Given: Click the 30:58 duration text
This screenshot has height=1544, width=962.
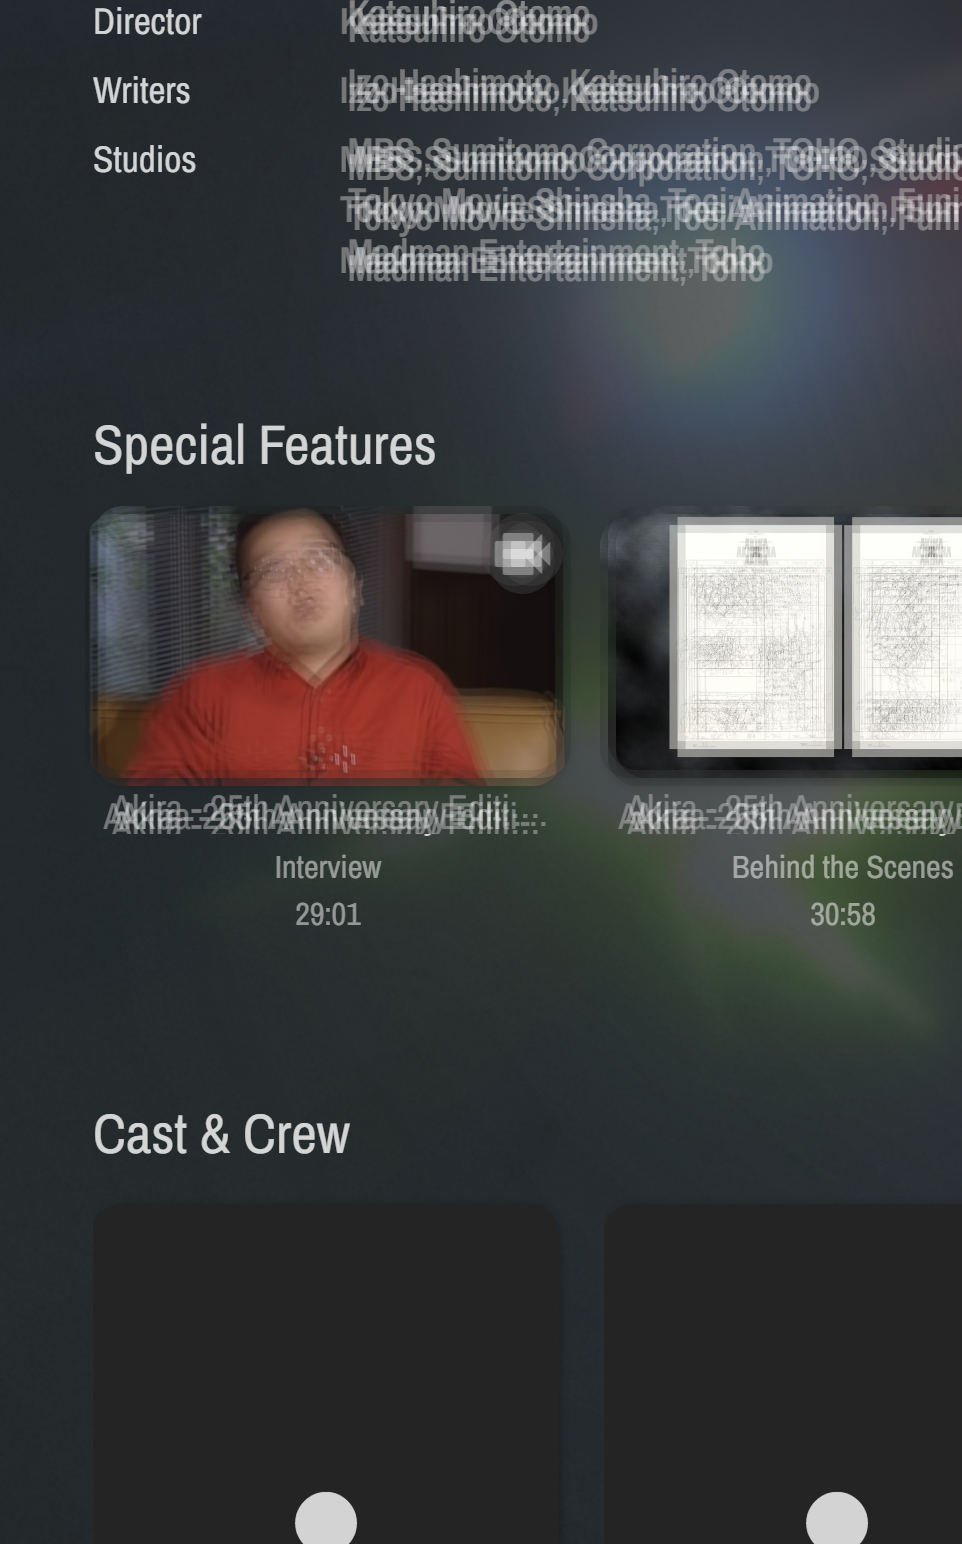Looking at the screenshot, I should [842, 914].
